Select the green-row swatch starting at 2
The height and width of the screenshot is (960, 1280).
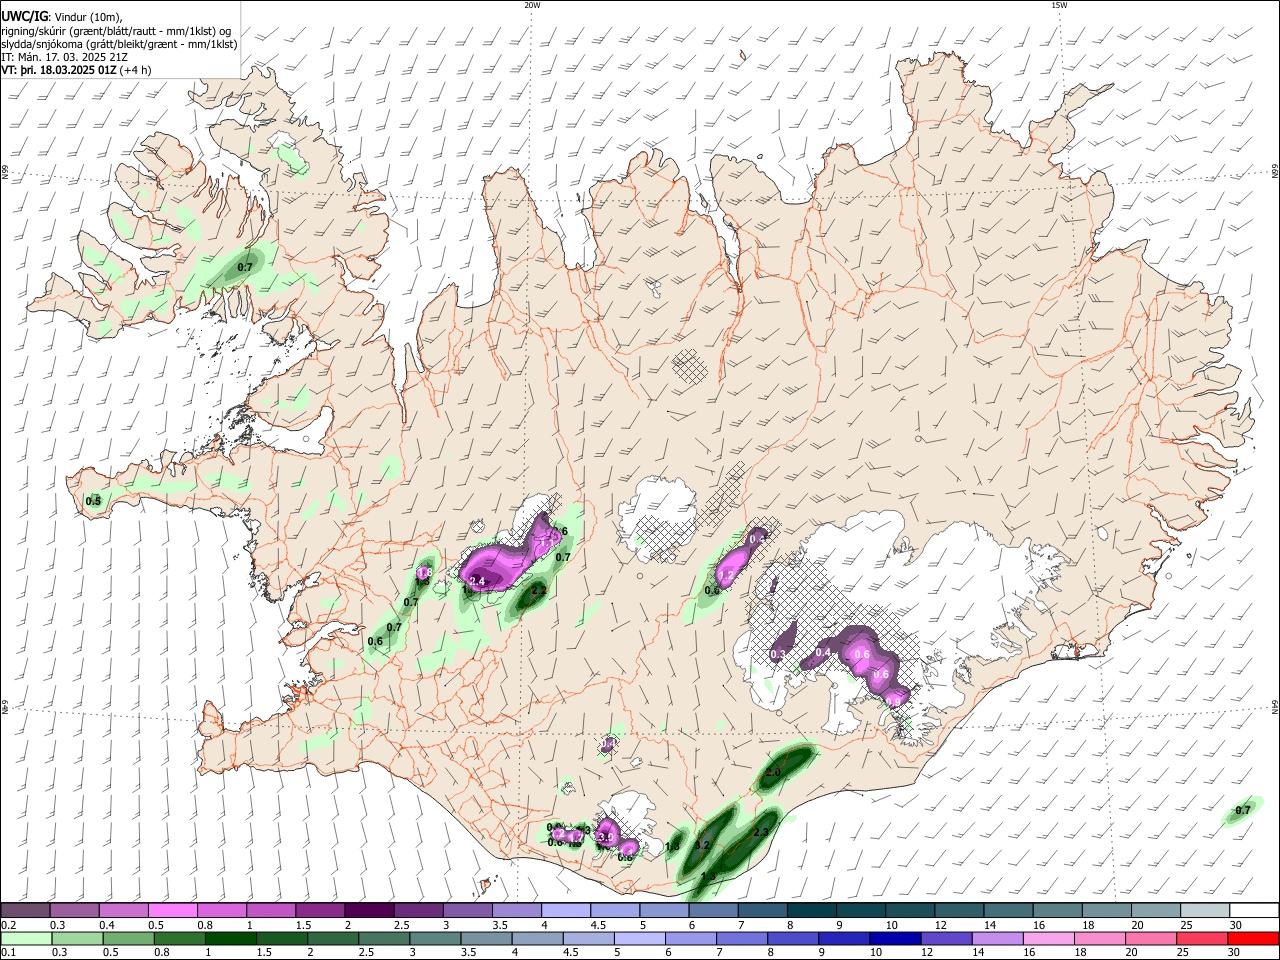coord(333,938)
